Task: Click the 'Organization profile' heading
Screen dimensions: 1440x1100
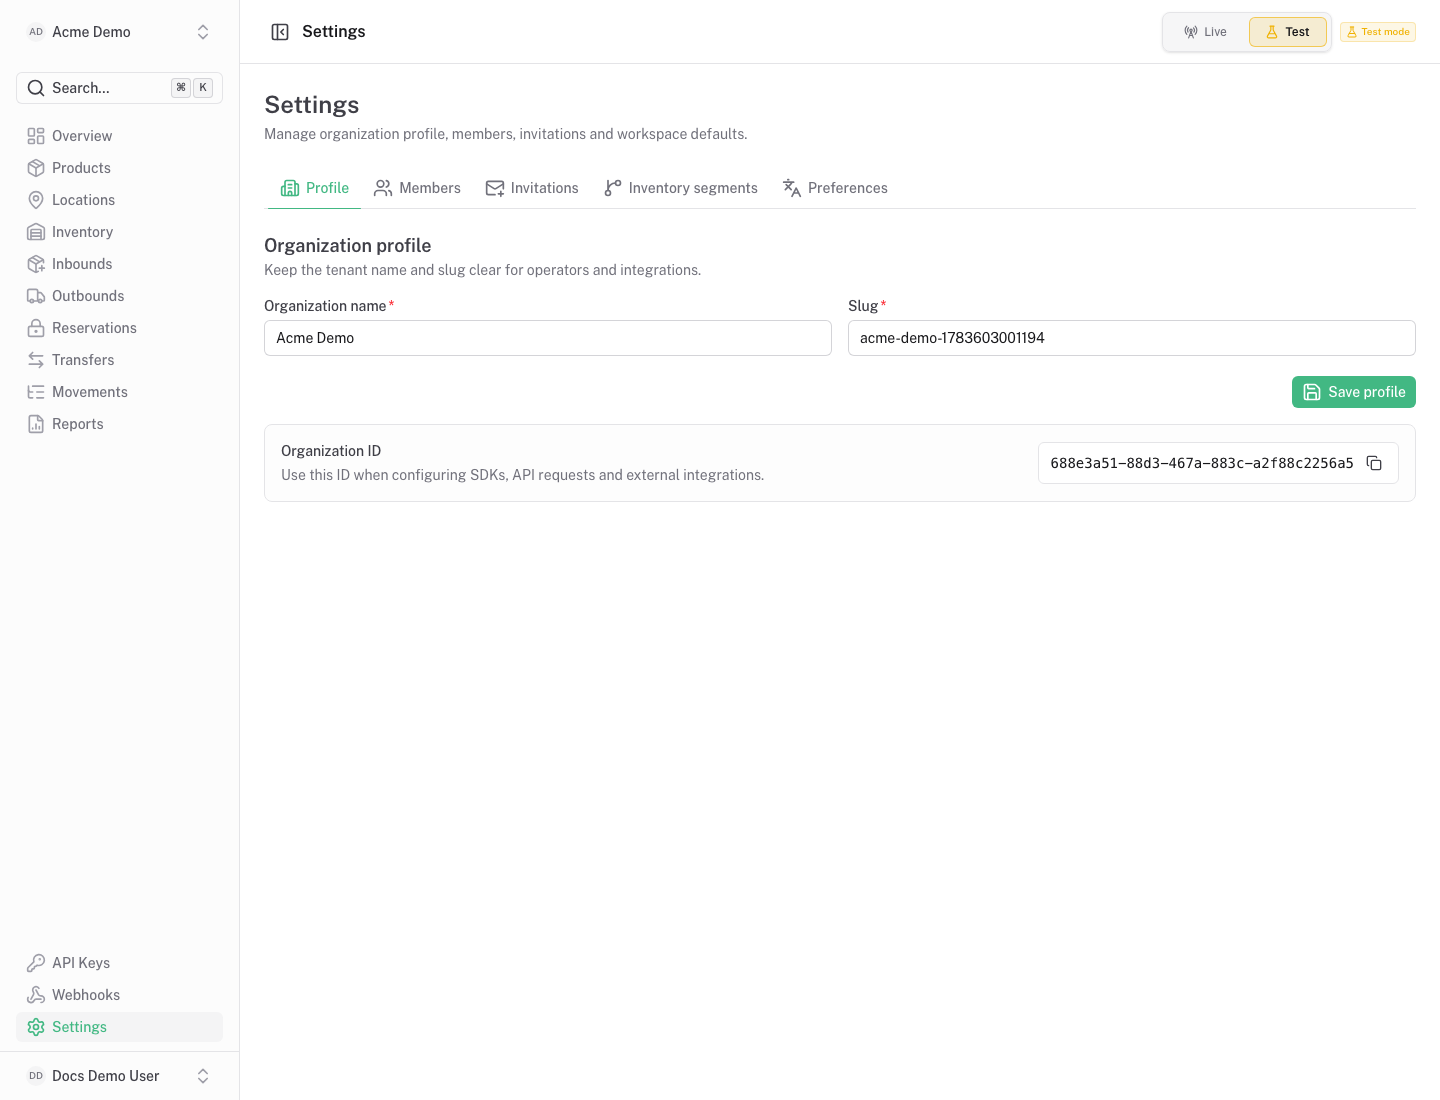Action: point(347,246)
